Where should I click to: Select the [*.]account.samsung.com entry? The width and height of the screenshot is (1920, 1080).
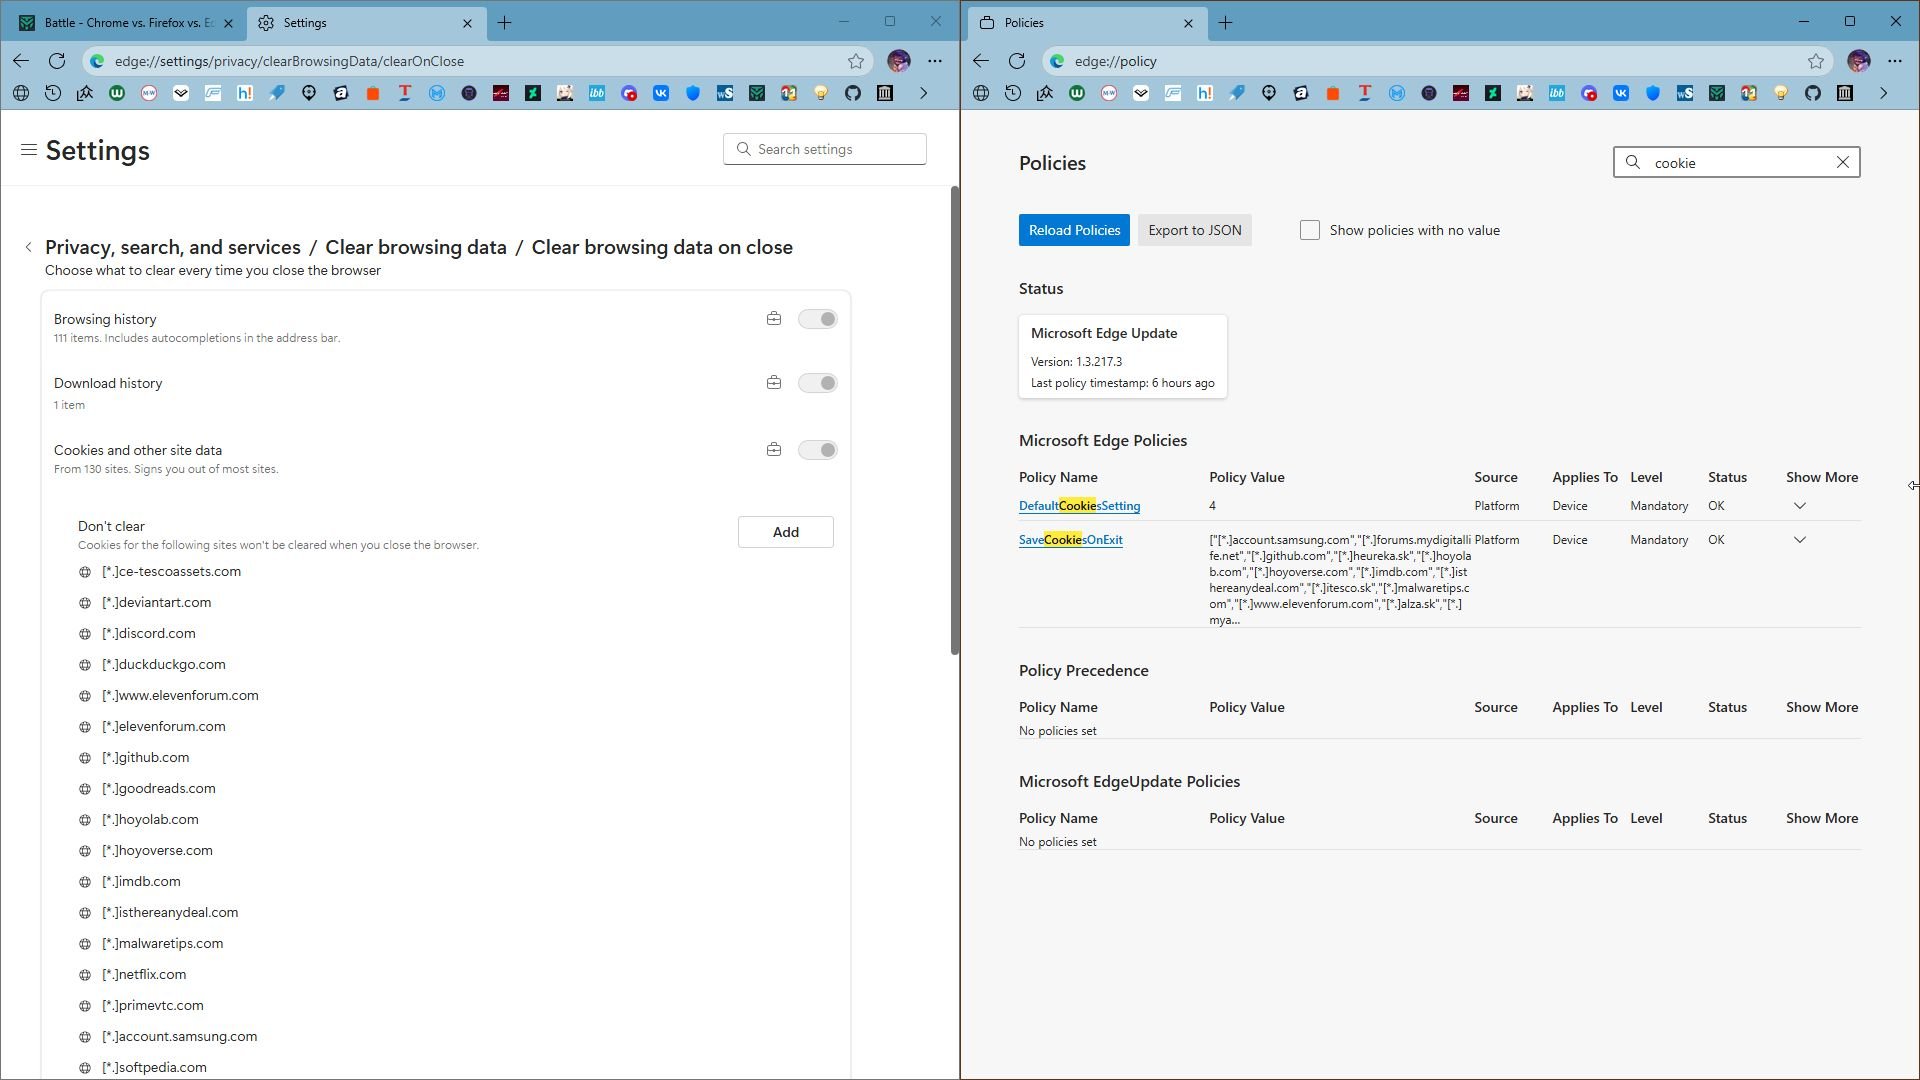(179, 1036)
